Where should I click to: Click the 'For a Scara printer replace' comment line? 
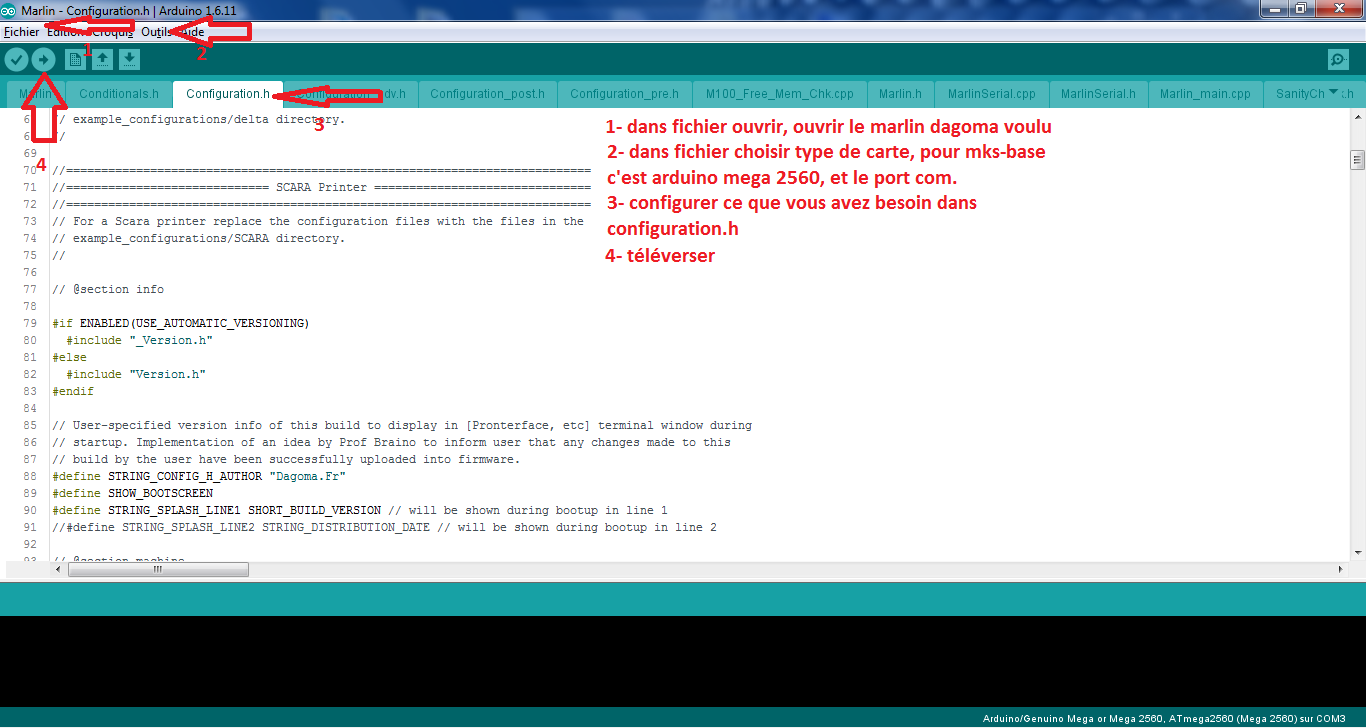318,221
